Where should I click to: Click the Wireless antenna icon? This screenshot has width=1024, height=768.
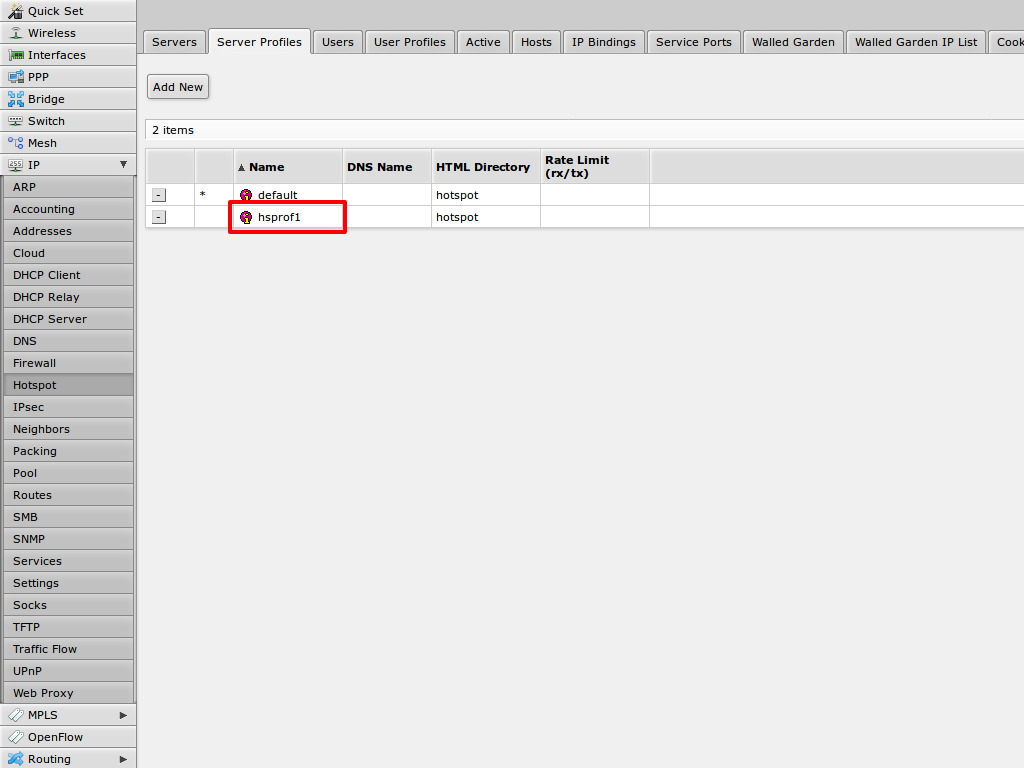tap(15, 33)
